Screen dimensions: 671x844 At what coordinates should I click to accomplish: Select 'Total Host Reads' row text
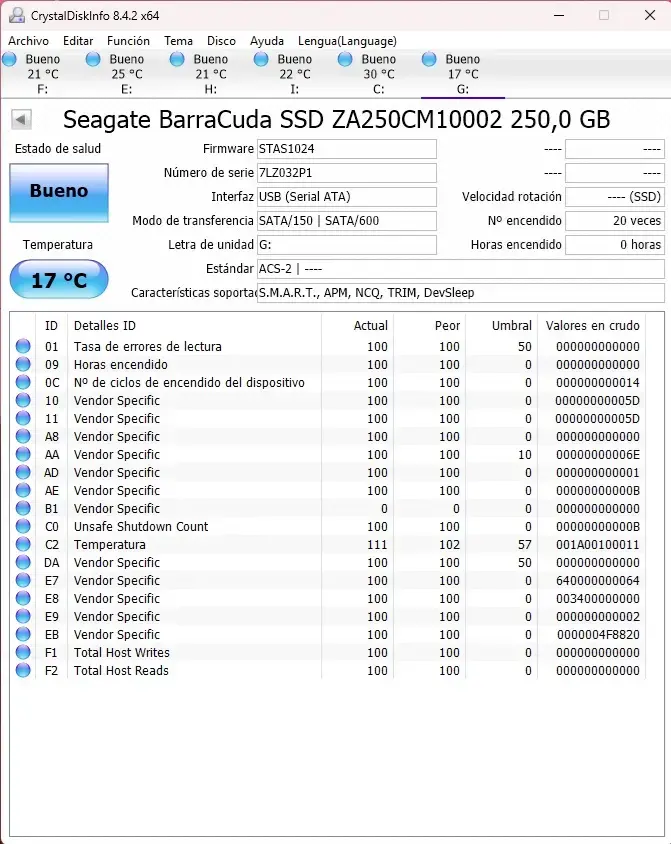tap(121, 671)
